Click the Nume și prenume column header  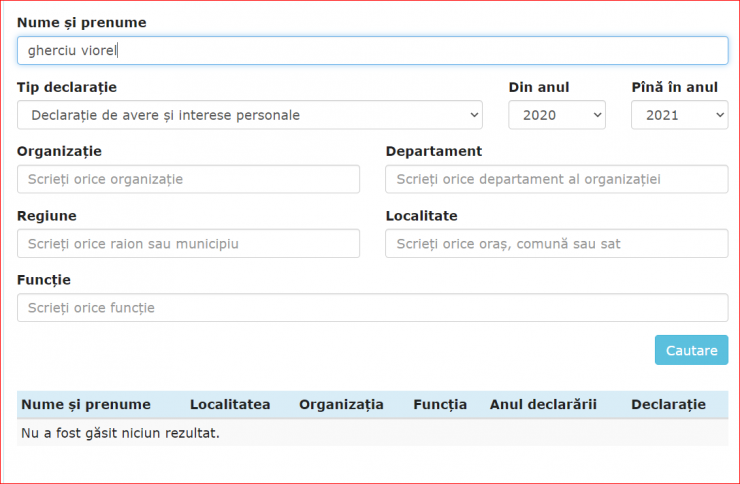(x=86, y=404)
